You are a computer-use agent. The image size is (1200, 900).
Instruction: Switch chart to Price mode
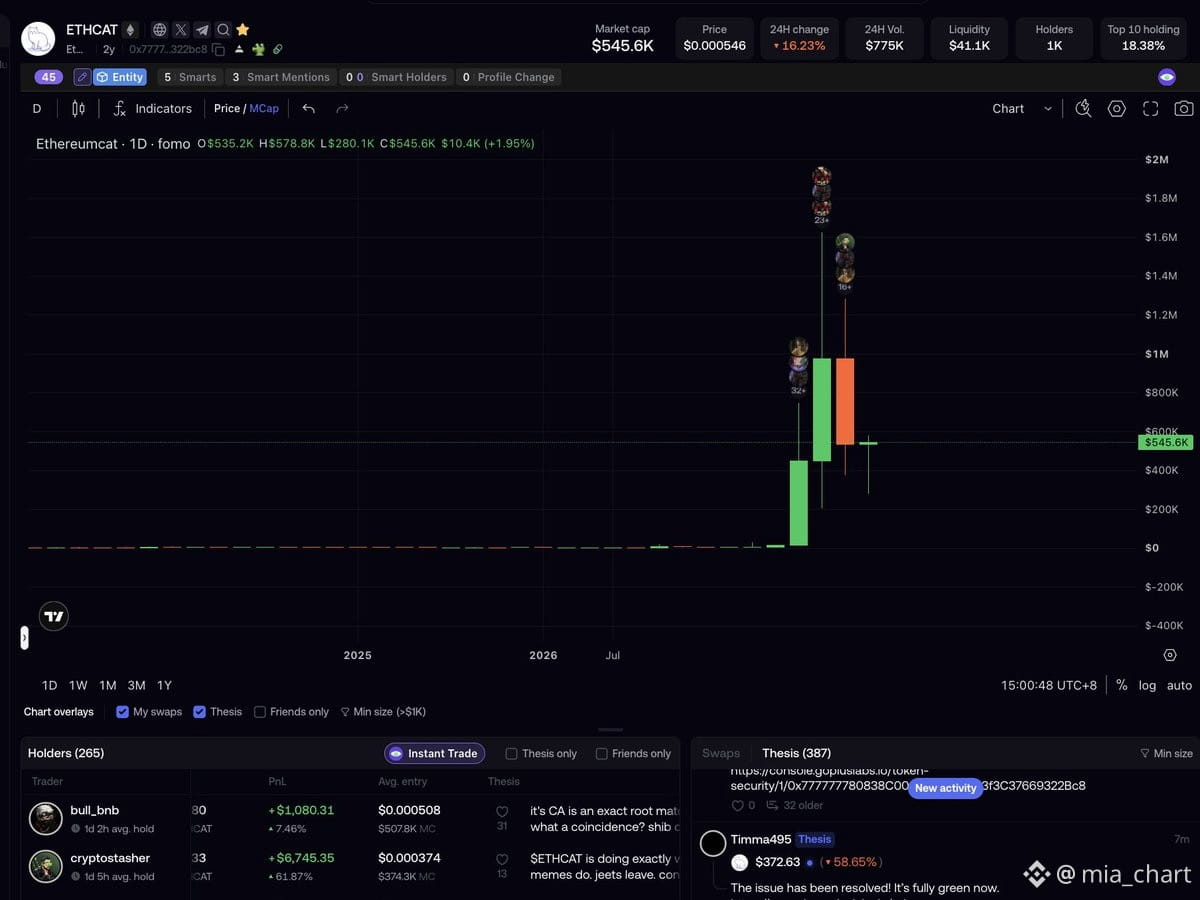click(x=227, y=108)
